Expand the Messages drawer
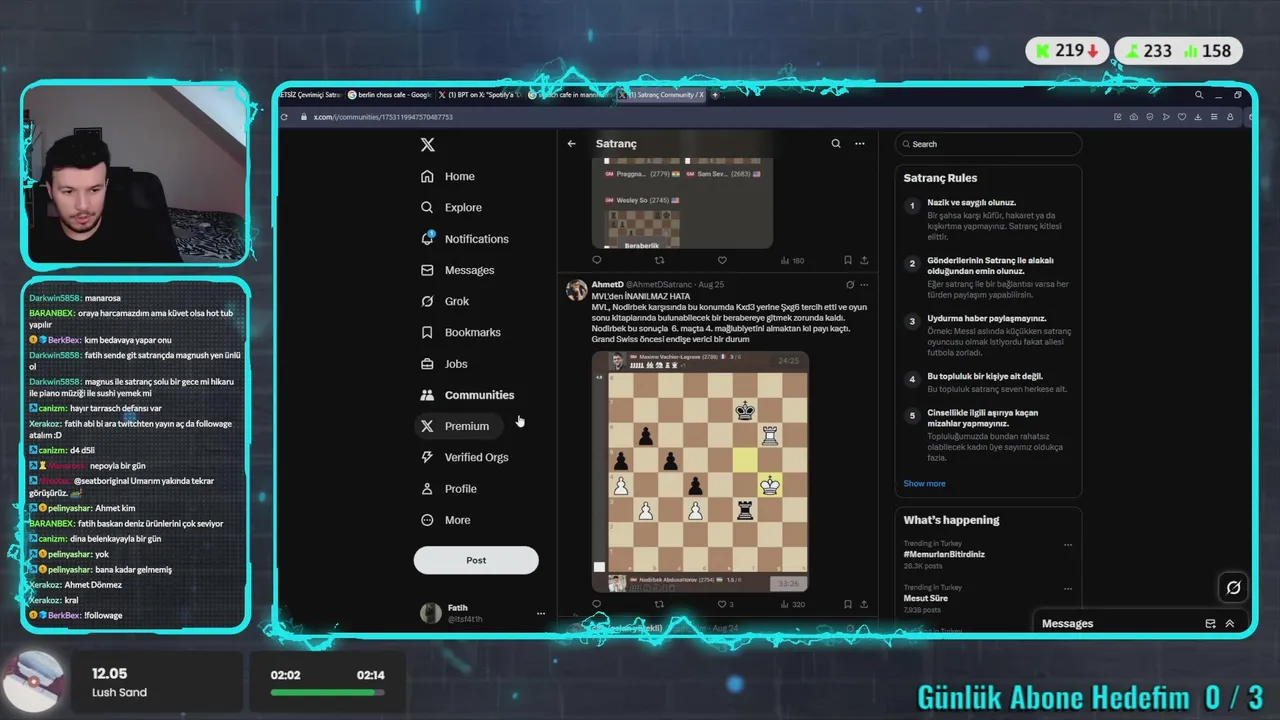This screenshot has height=720, width=1280. click(x=1230, y=624)
